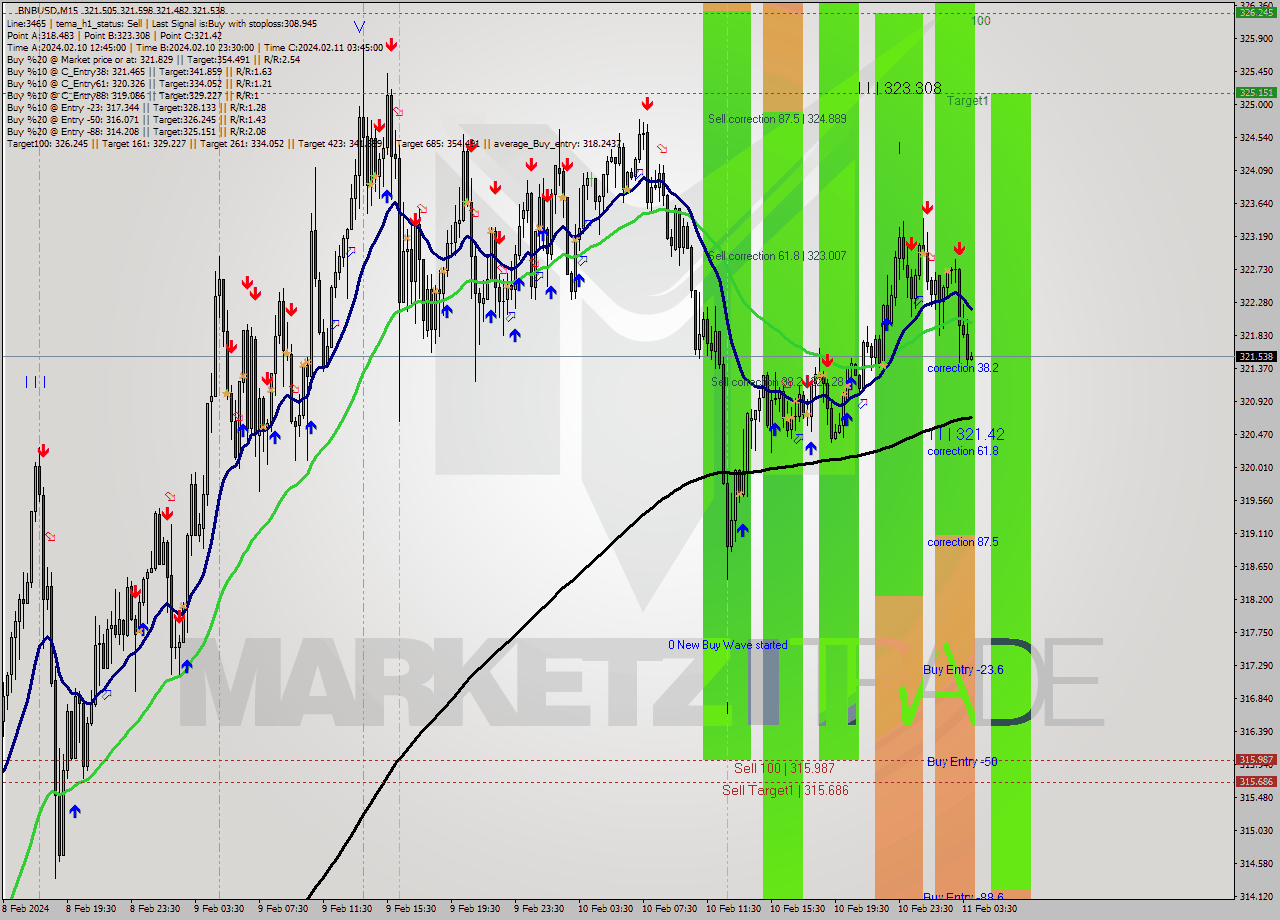Select 'Sell correction 87.5 | 324.889' label
The image size is (1280, 920).
[777, 118]
